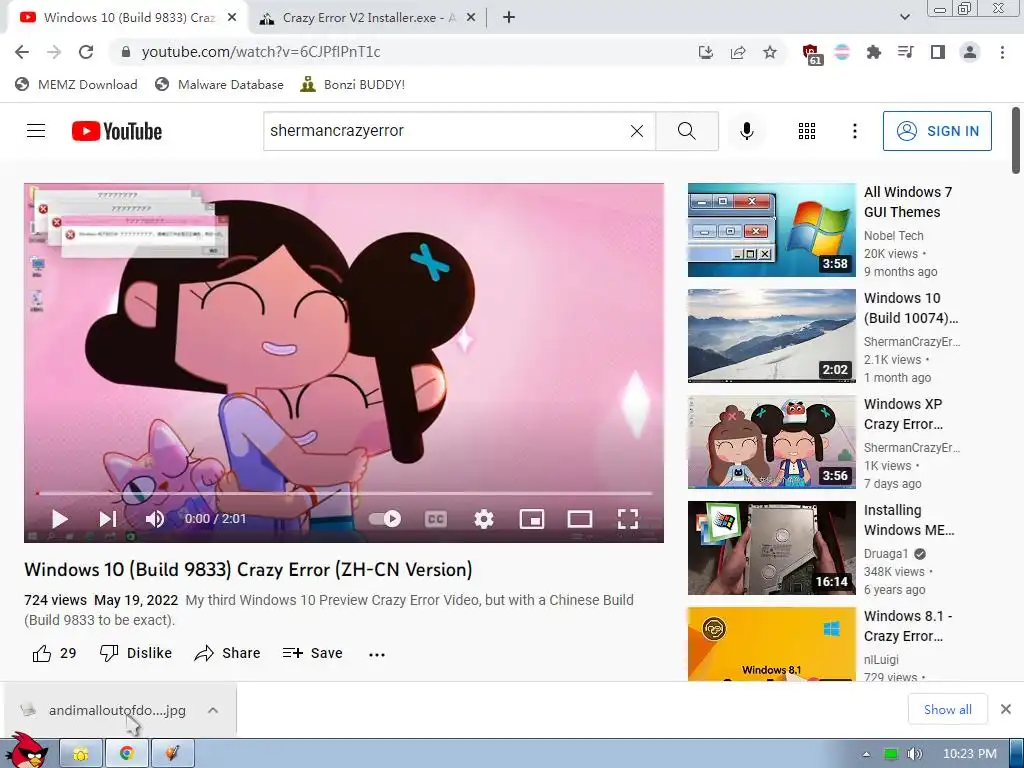Open a new browser tab
The height and width of the screenshot is (768, 1024).
tap(509, 18)
